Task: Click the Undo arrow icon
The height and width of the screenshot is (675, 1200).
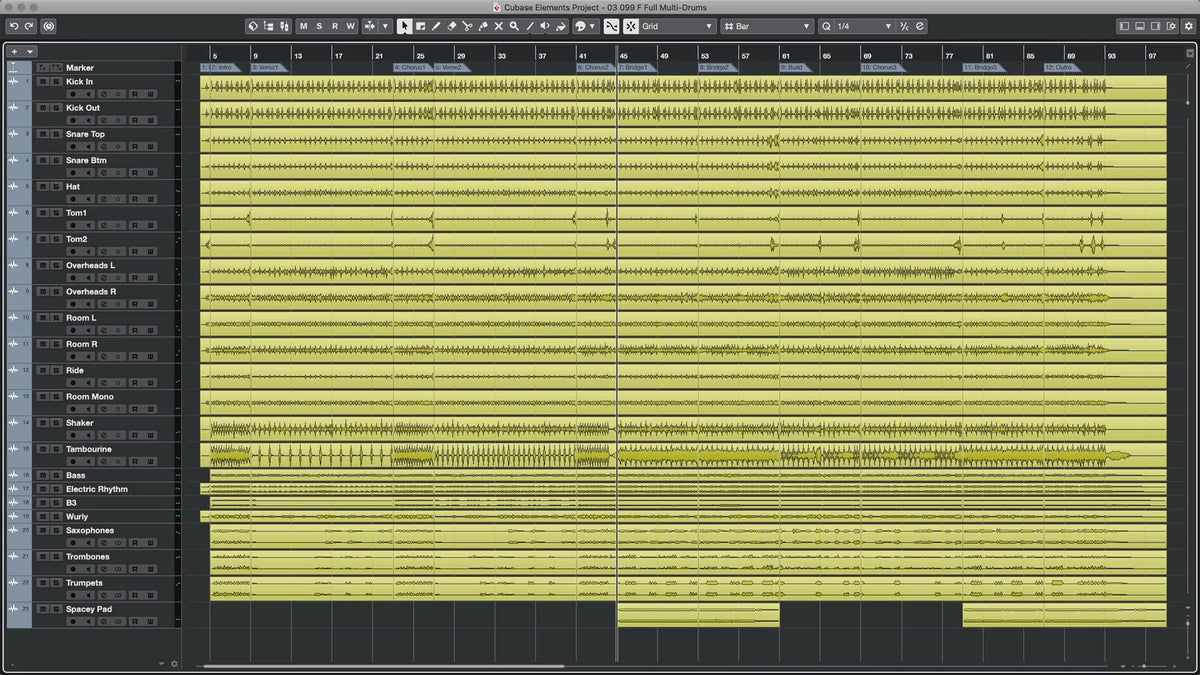Action: (x=14, y=26)
